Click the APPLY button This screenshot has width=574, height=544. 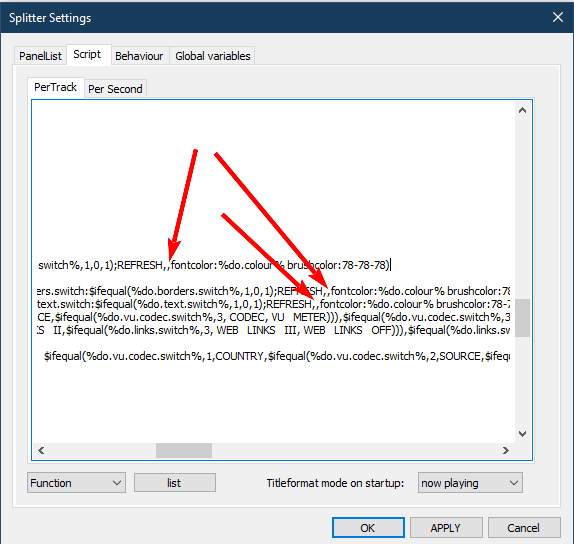coord(446,528)
